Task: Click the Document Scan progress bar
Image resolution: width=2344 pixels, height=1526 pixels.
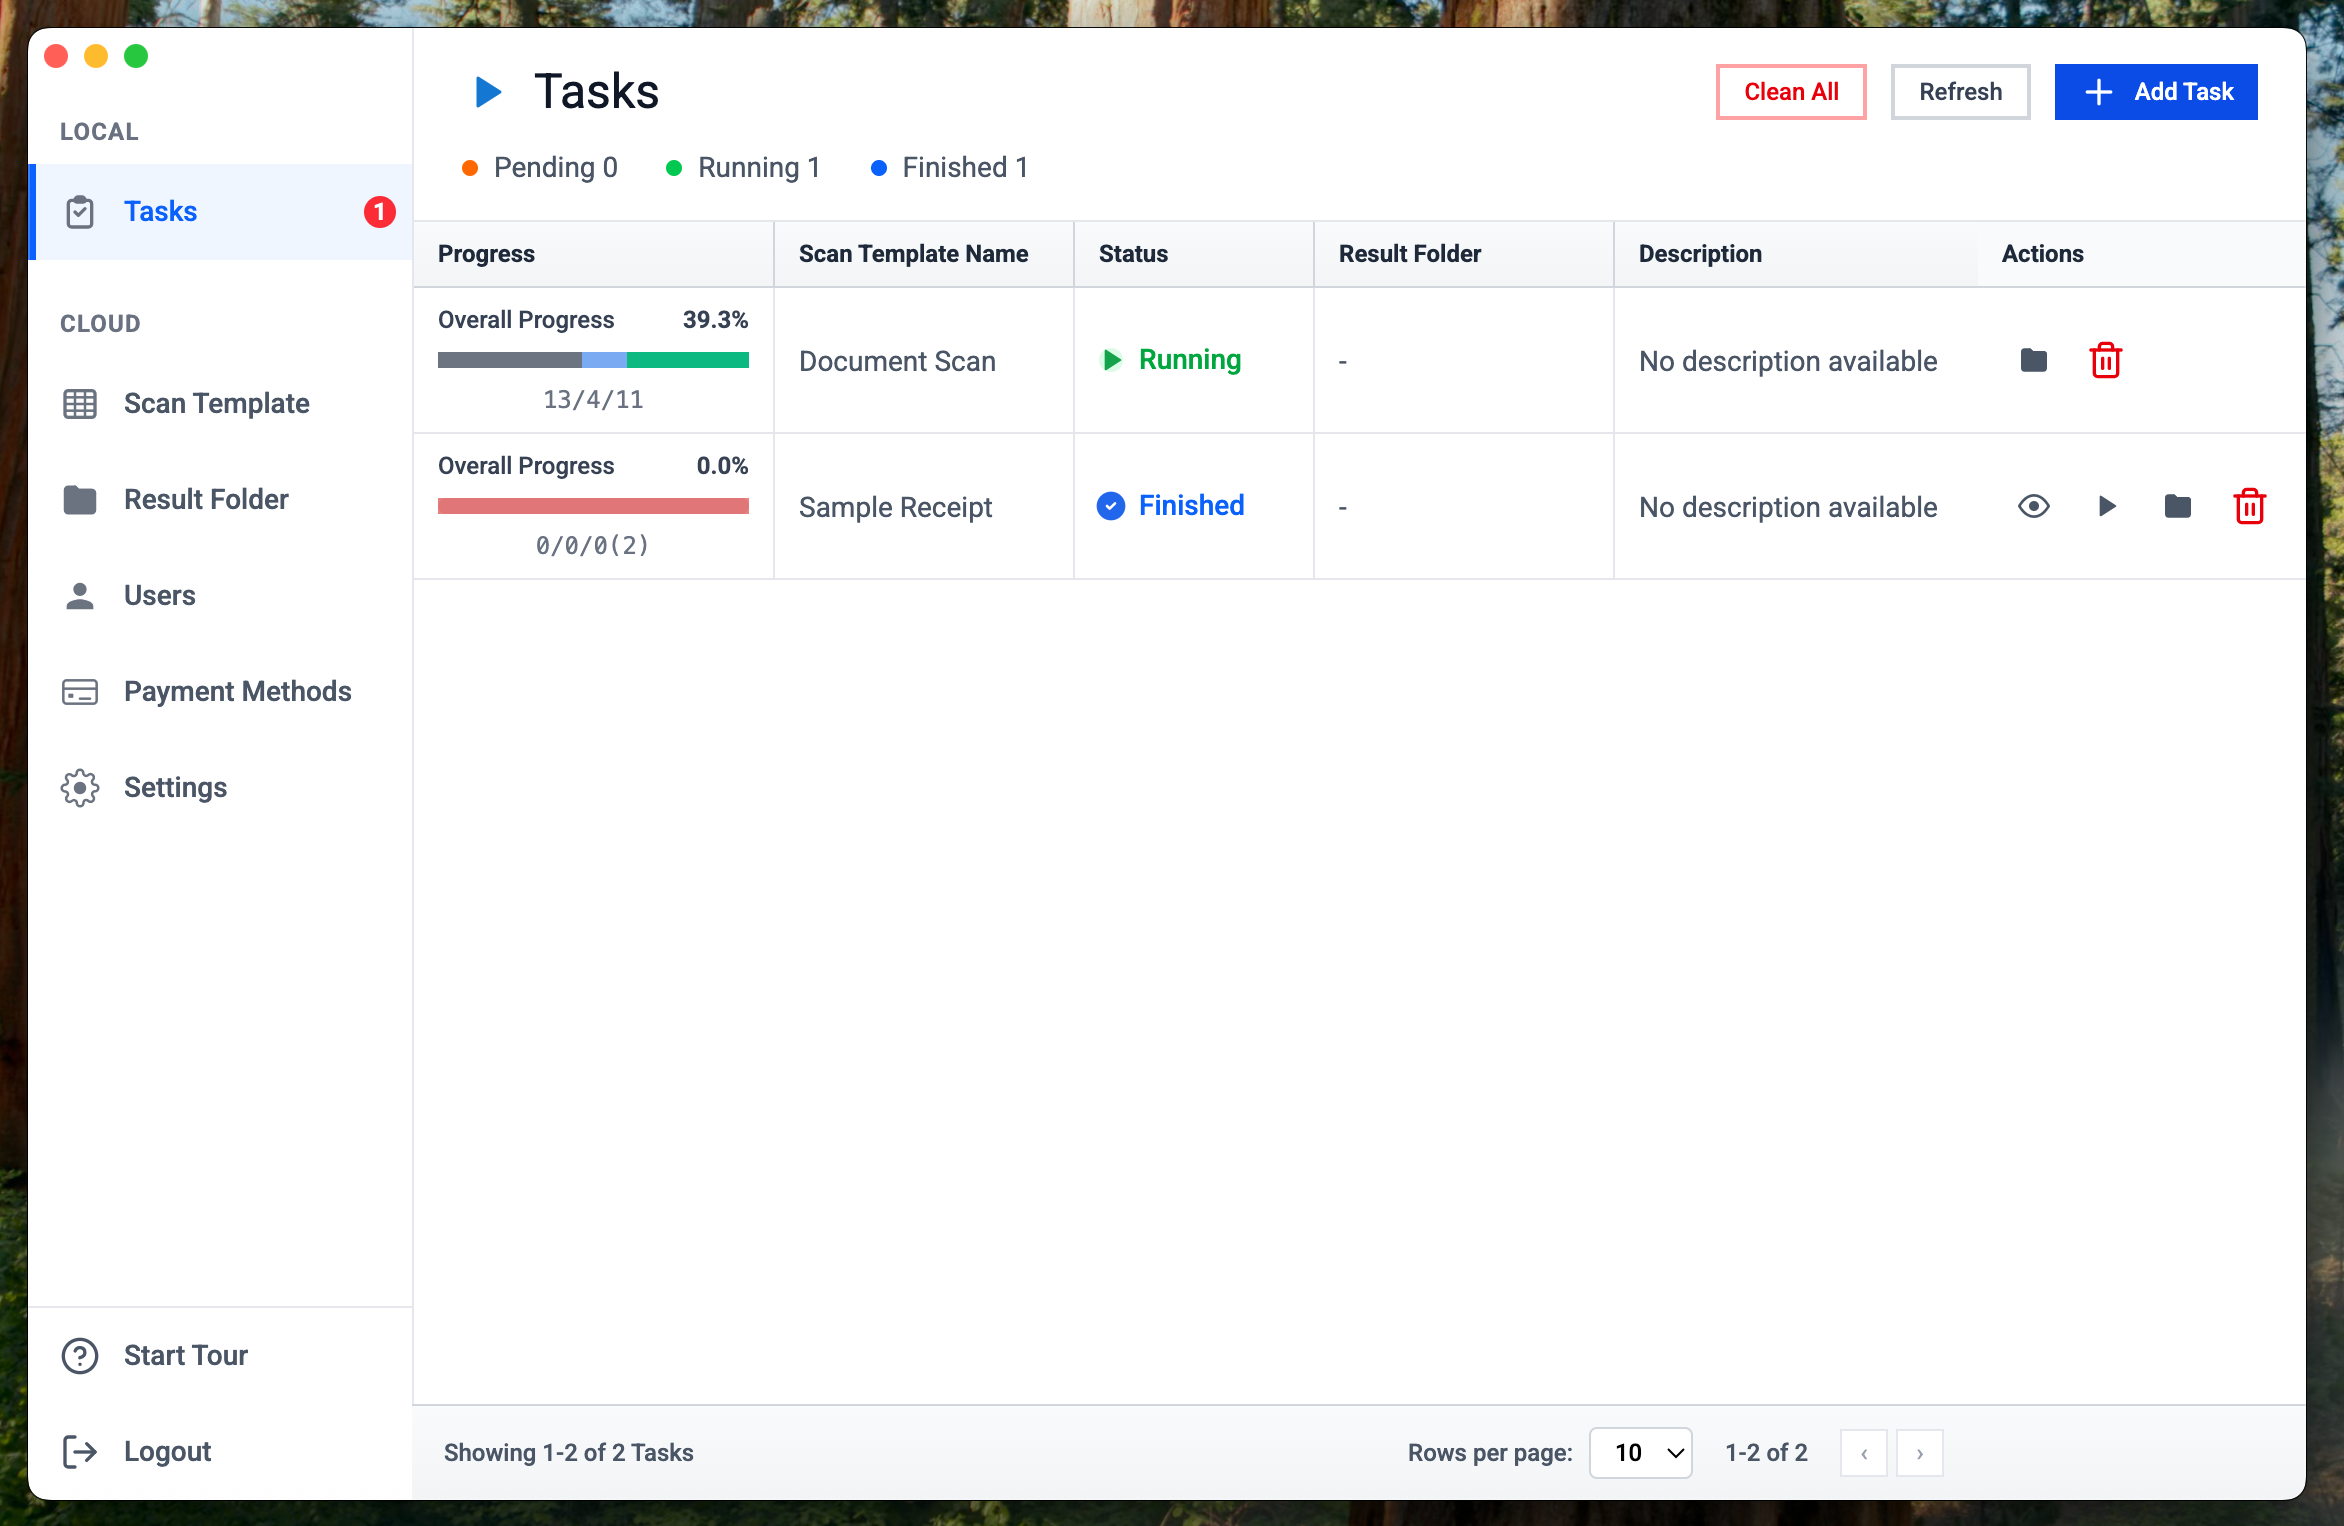Action: point(593,360)
